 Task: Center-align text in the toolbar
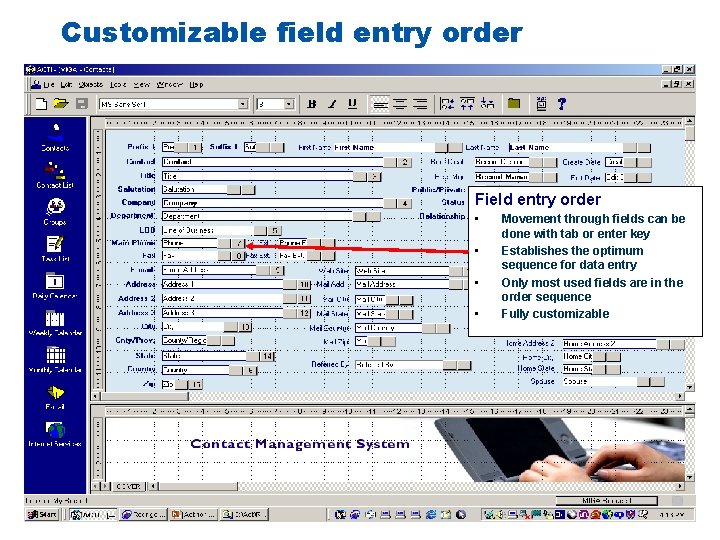tap(400, 104)
